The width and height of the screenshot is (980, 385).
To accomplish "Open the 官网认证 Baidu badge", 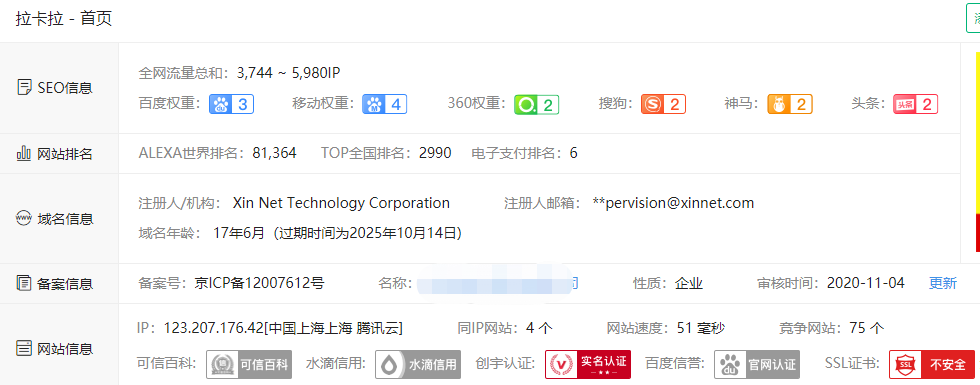I will click(757, 364).
